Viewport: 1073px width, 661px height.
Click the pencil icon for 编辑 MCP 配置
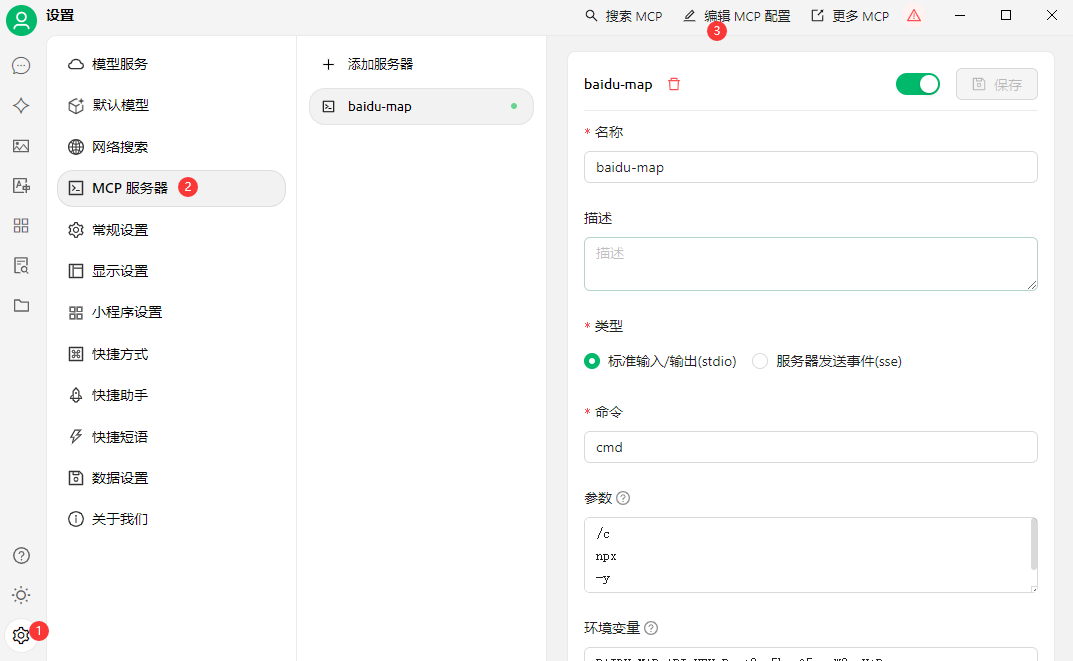(690, 15)
